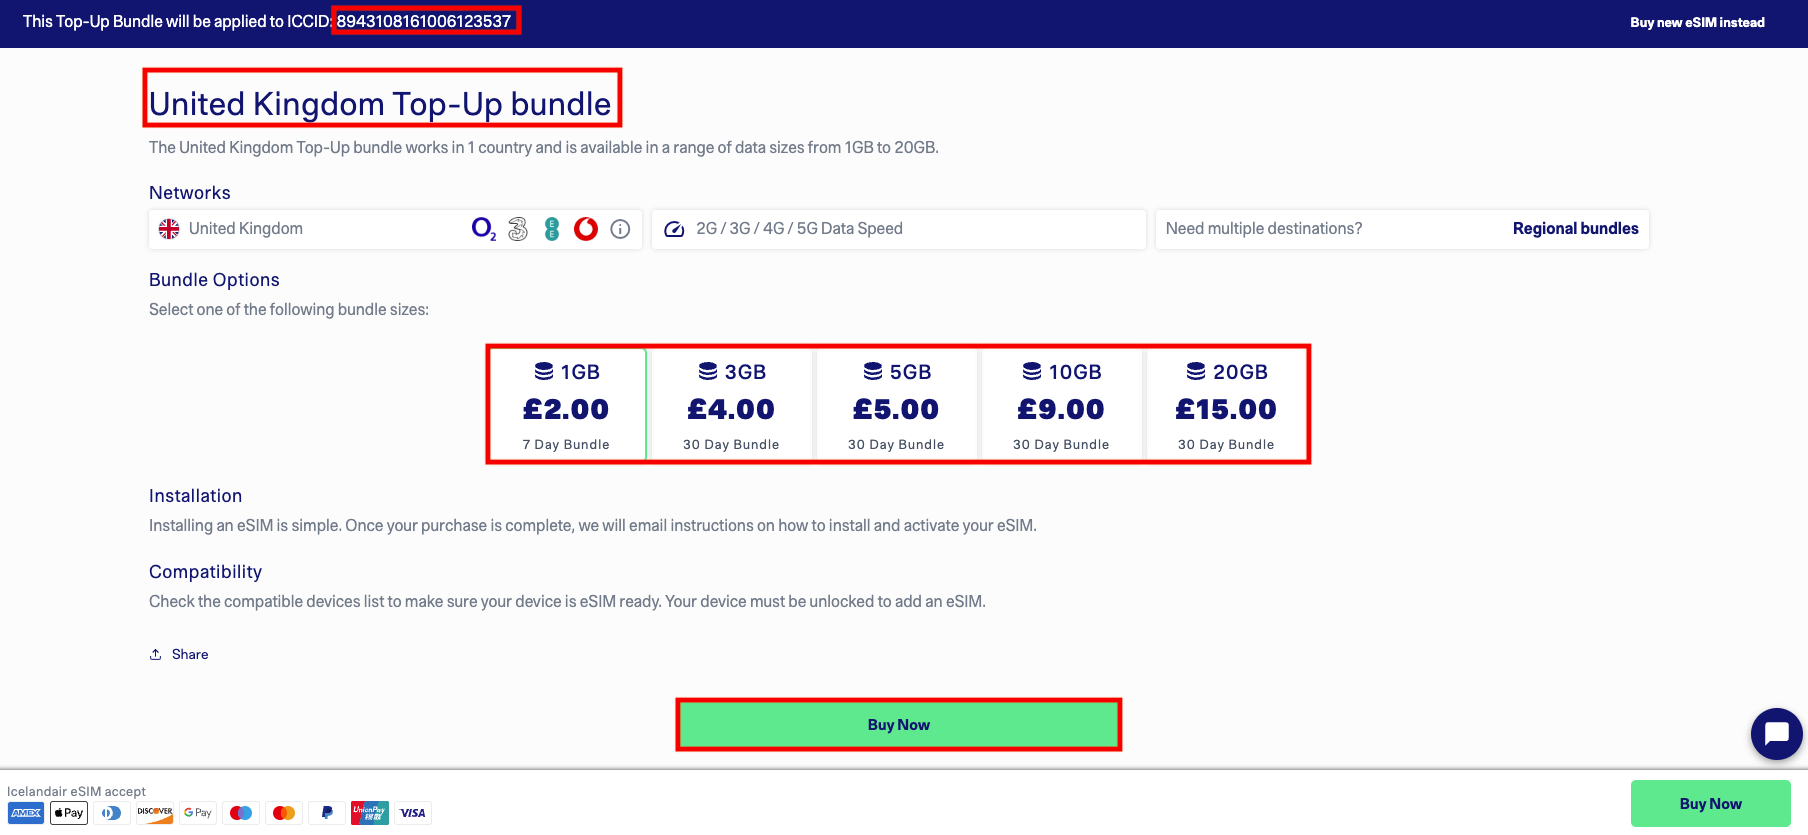Click the EE network logo
The width and height of the screenshot is (1808, 835).
[552, 229]
